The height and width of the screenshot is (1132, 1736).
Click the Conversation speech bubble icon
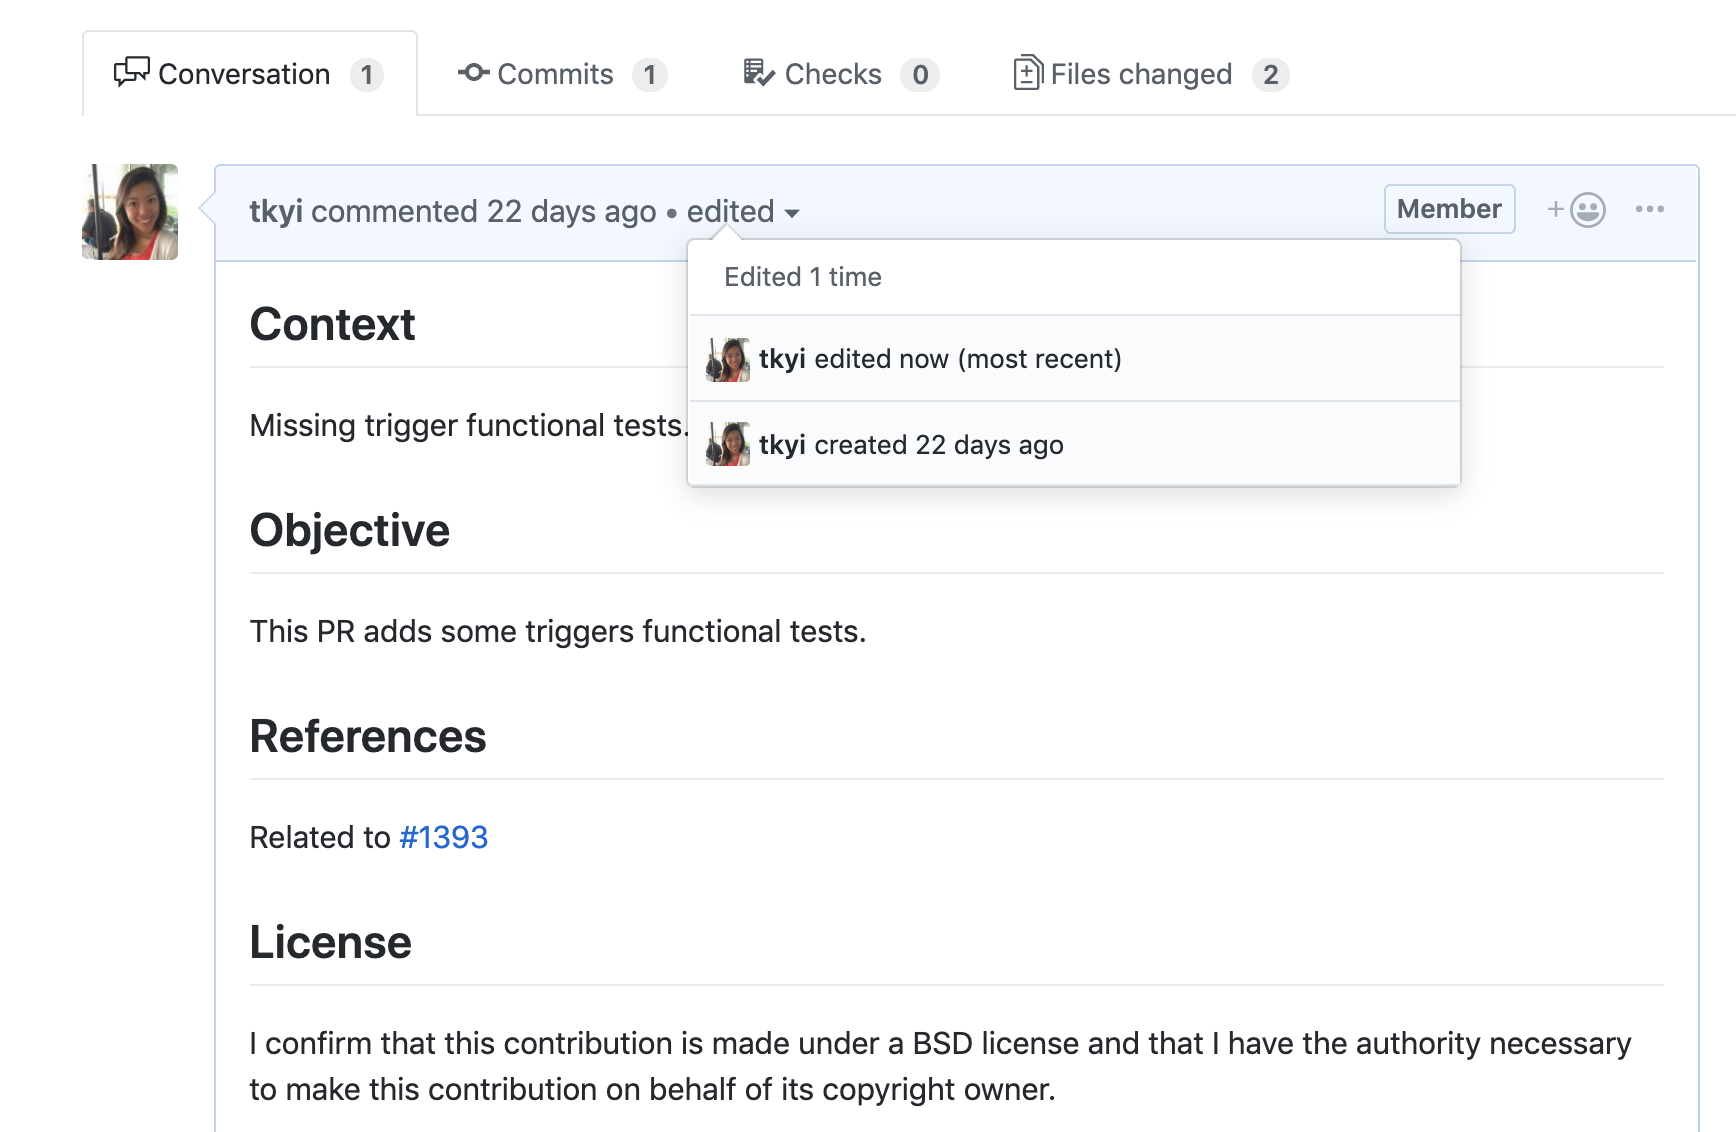(x=131, y=73)
